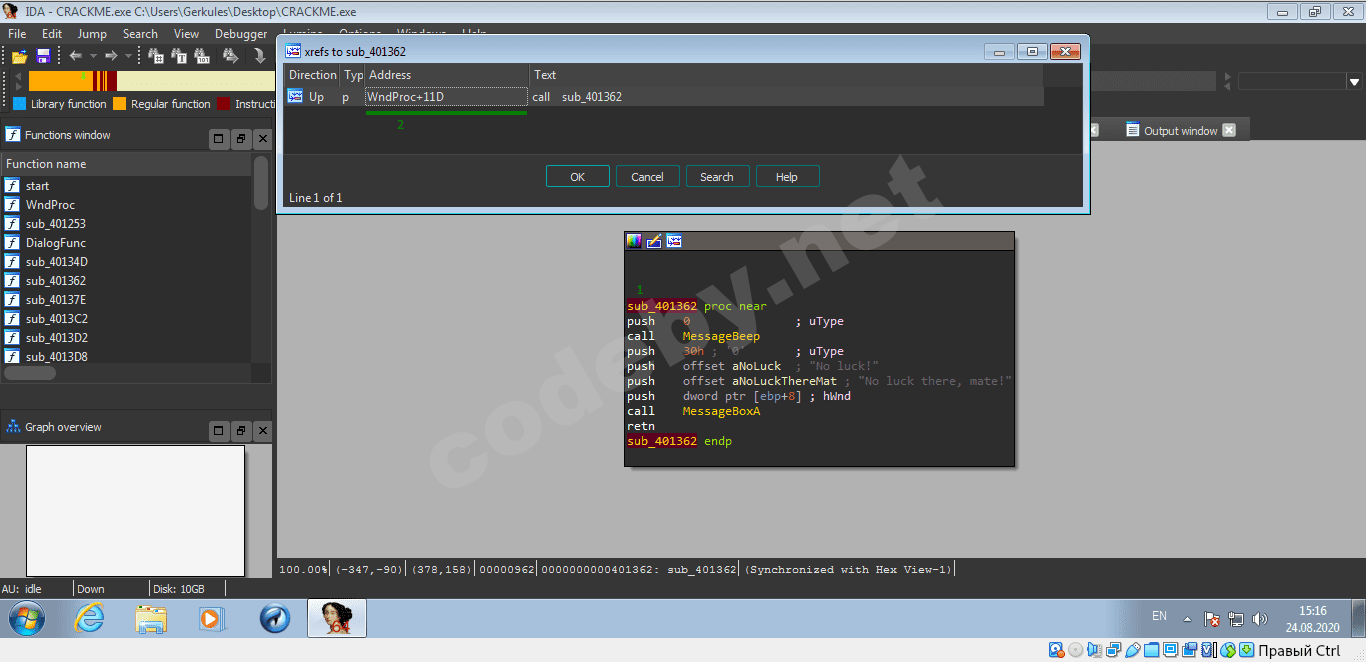Viewport: 1366px width, 662px height.
Task: Click the Save database floppy icon
Action: (x=43, y=56)
